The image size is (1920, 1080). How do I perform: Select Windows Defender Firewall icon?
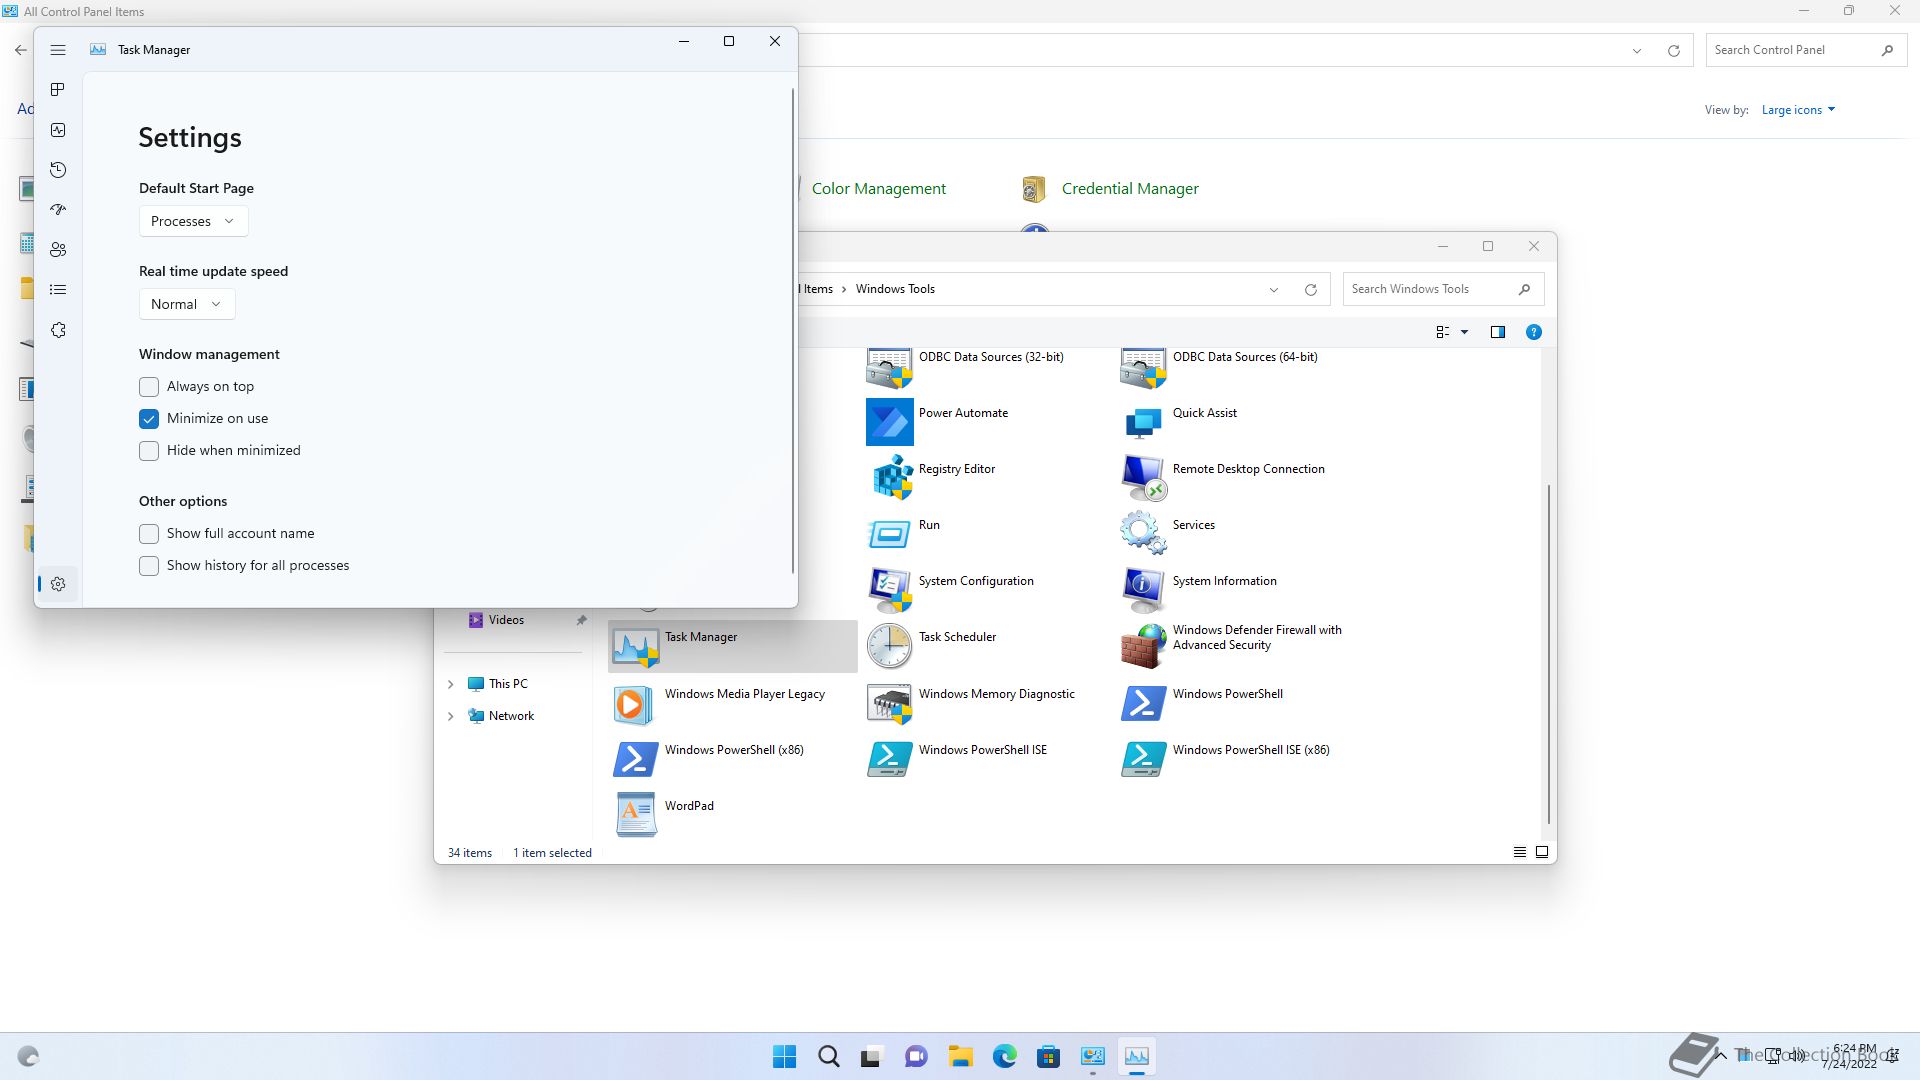[1143, 646]
